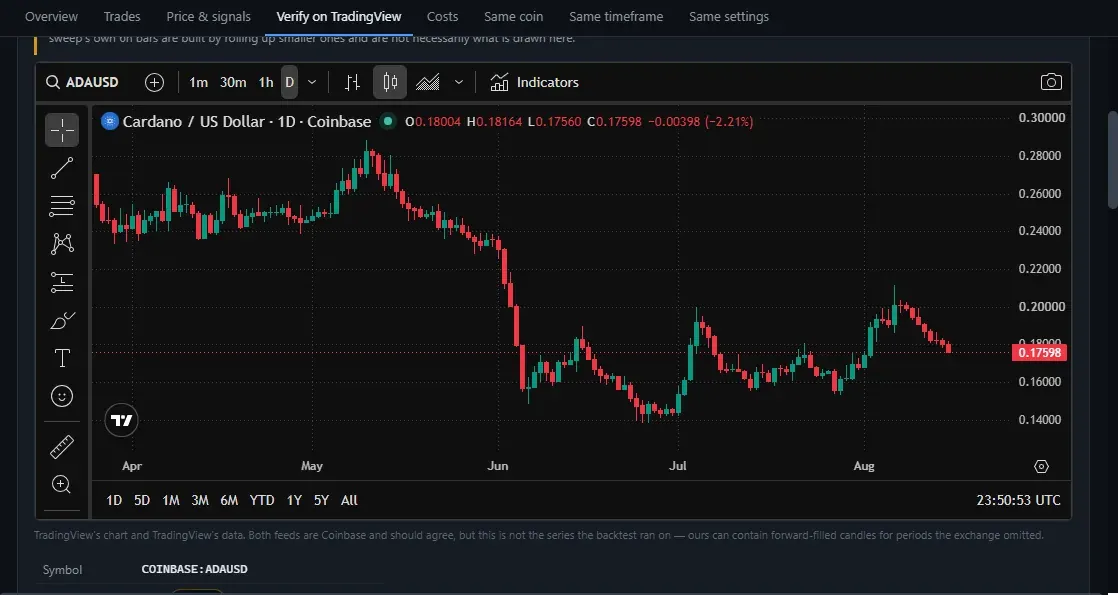1118x595 pixels.
Task: Set the date range to YTD
Action: pyautogui.click(x=262, y=500)
